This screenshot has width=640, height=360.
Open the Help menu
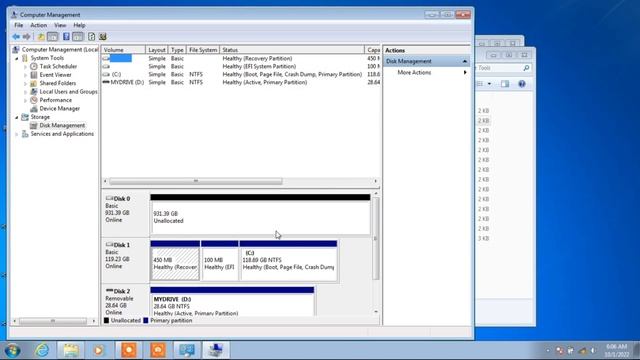pos(79,25)
